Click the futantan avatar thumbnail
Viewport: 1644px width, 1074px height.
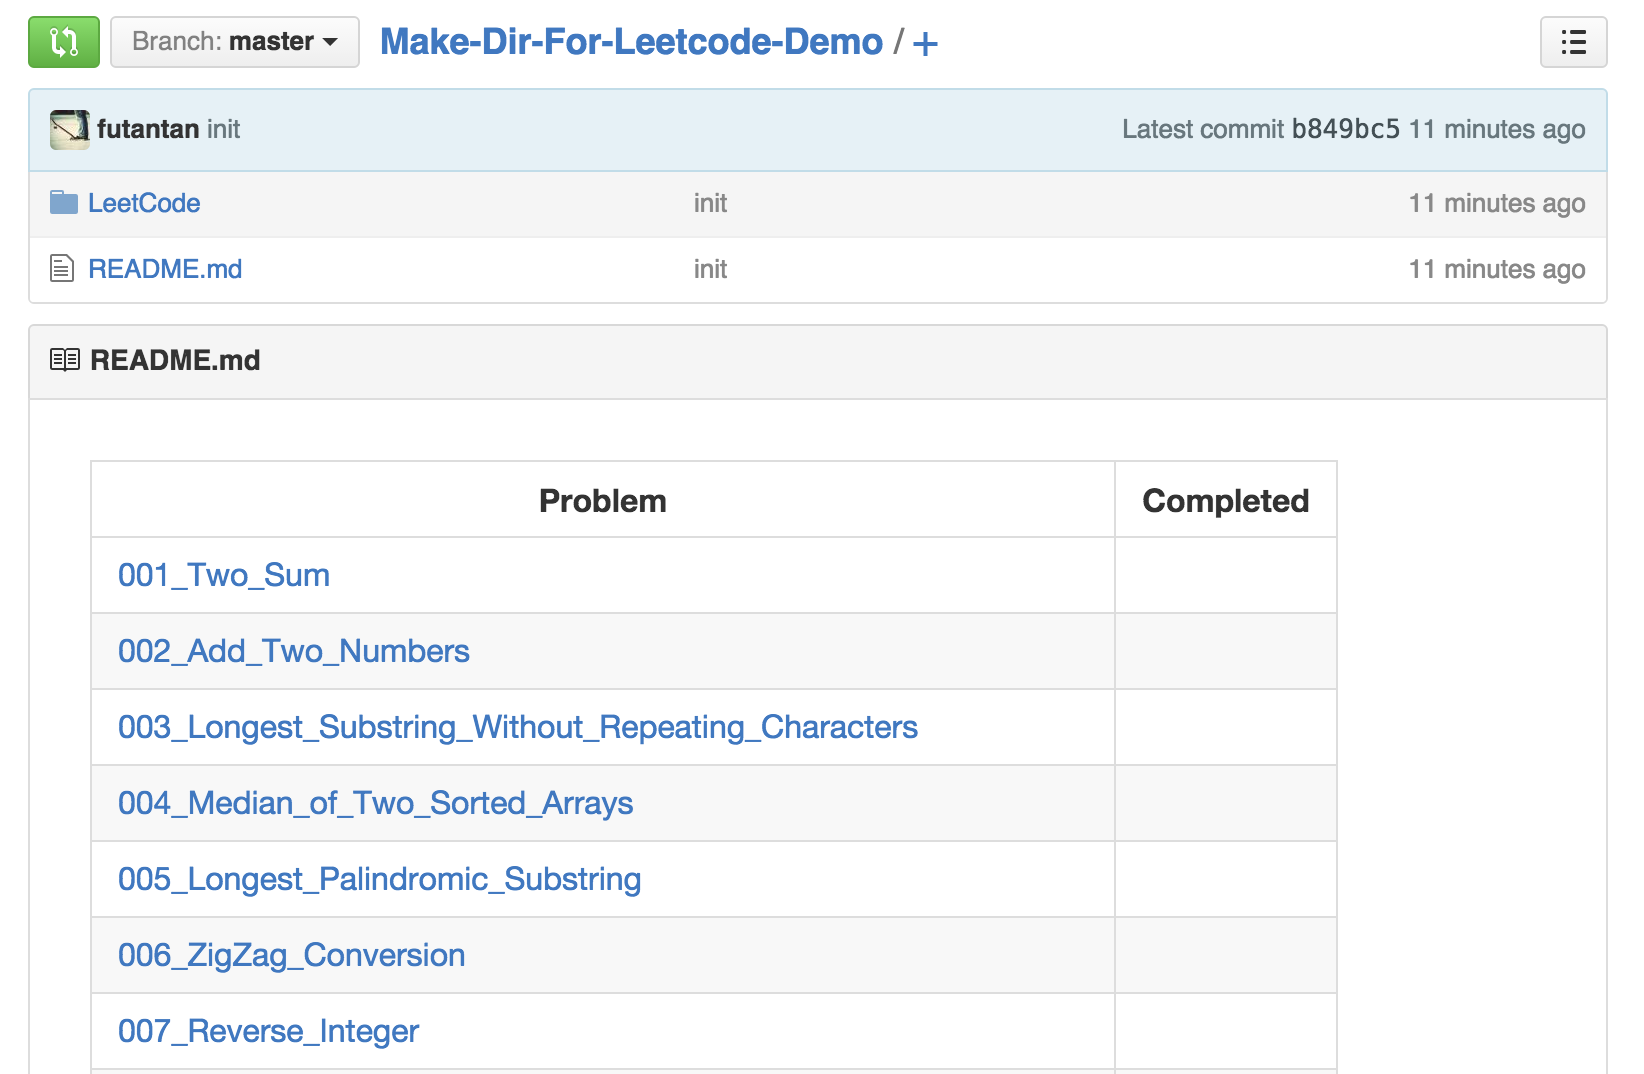pos(70,130)
